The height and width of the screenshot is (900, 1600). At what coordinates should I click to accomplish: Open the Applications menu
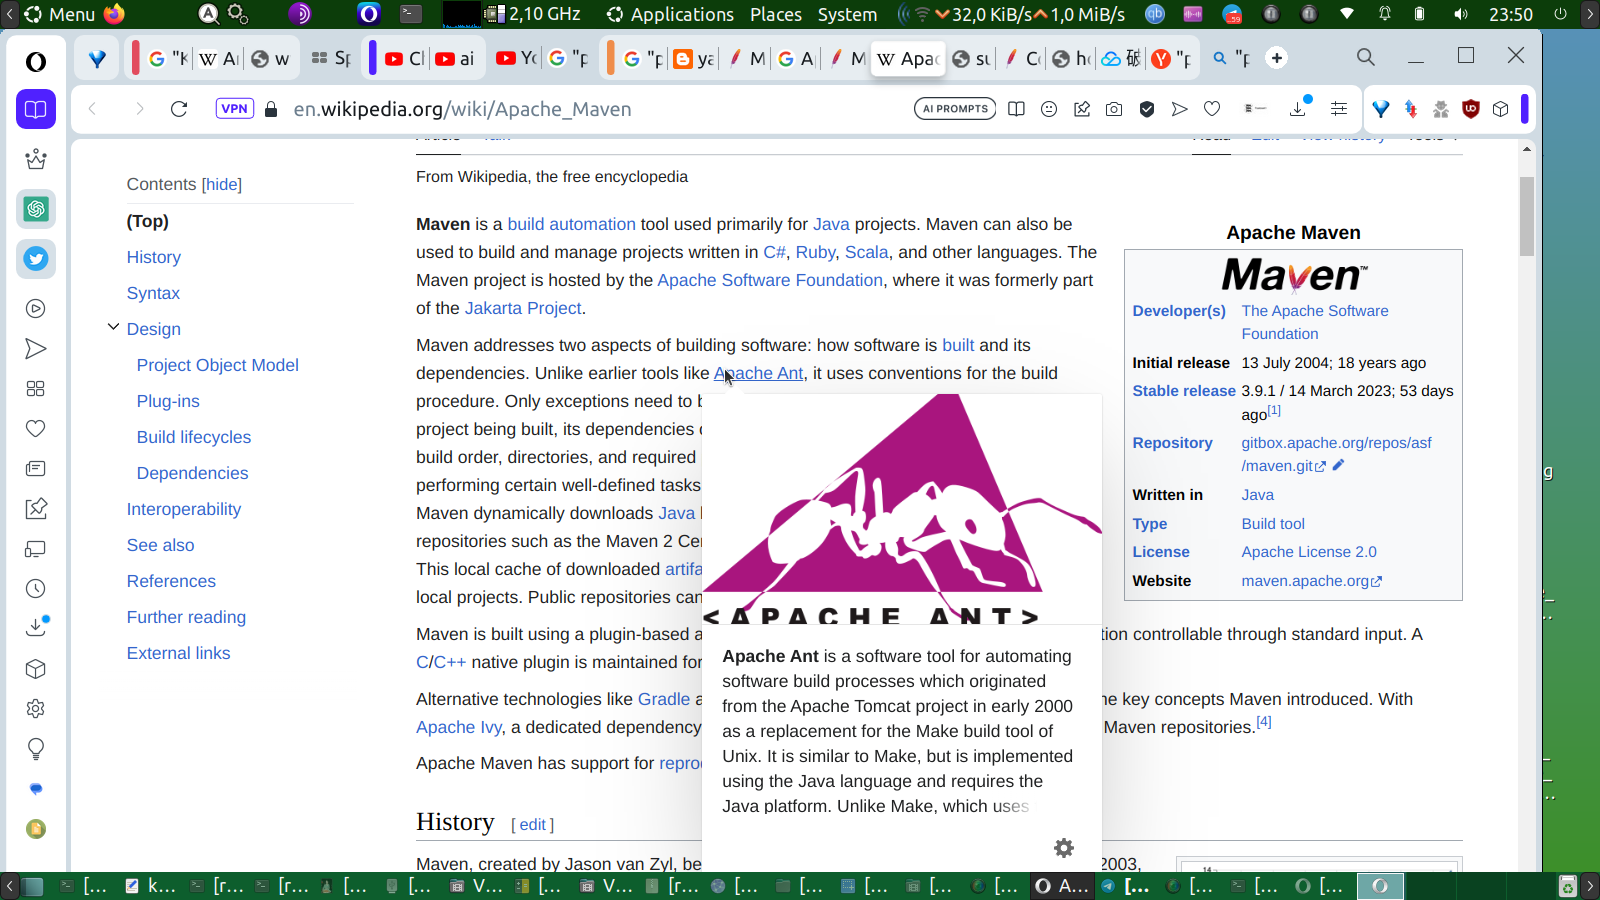(x=670, y=14)
